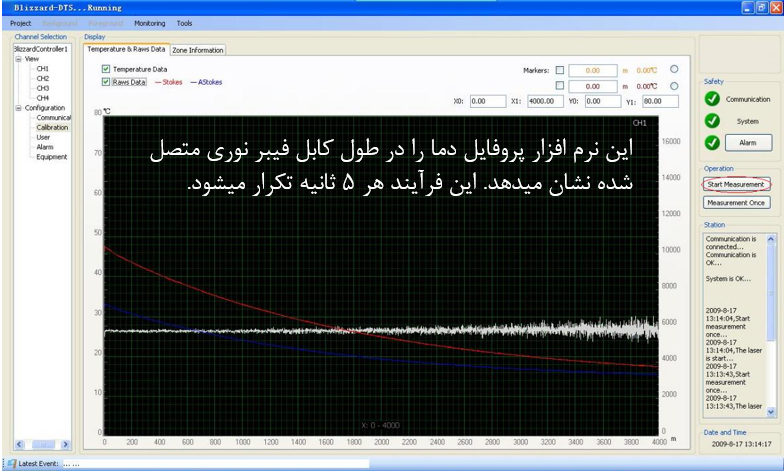Open the Alarm configuration tree item
The image size is (784, 471).
[44, 147]
